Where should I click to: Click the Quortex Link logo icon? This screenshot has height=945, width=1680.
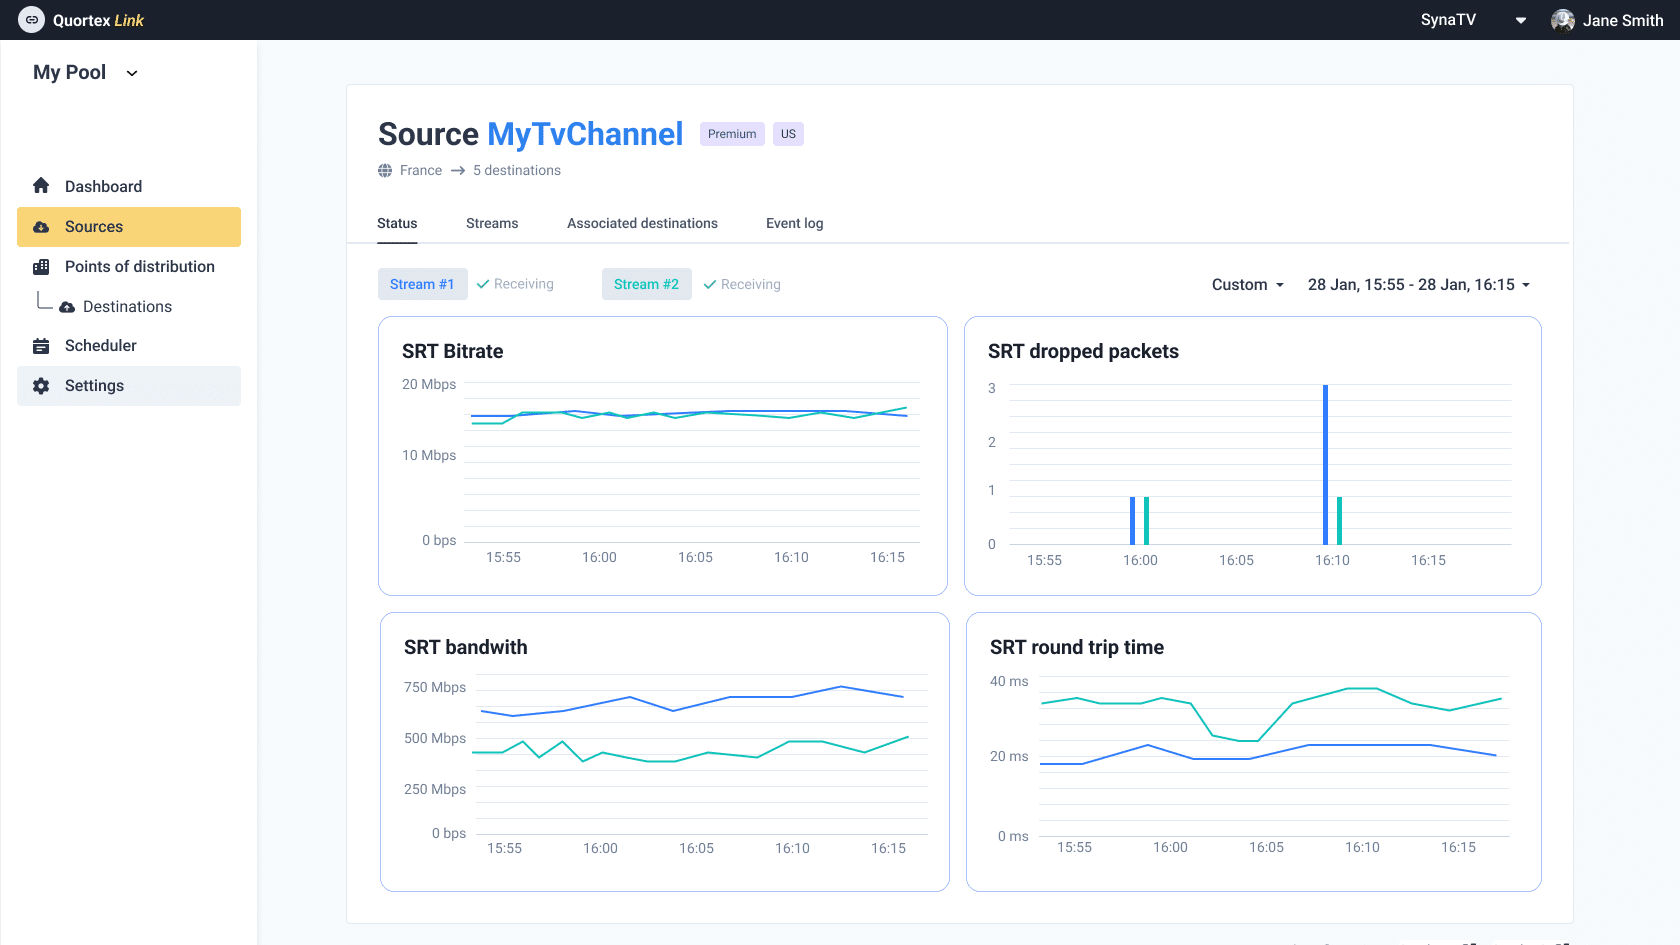click(x=31, y=20)
